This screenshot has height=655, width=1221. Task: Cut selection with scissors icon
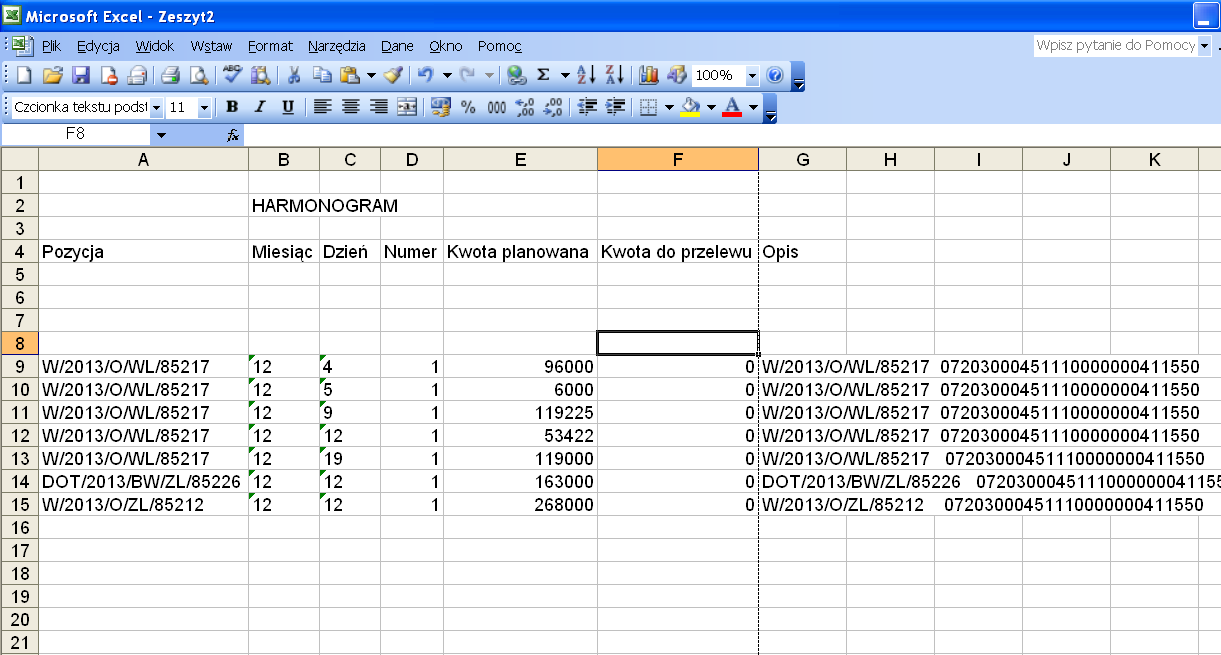coord(295,75)
